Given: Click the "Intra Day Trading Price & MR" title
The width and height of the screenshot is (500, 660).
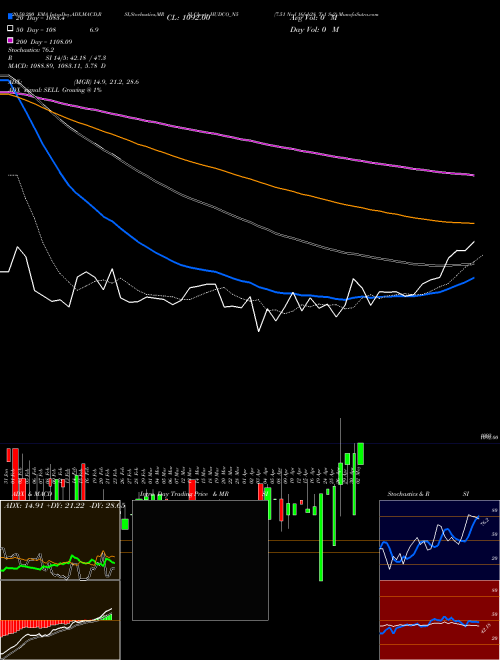Looking at the screenshot, I should click(x=184, y=494).
